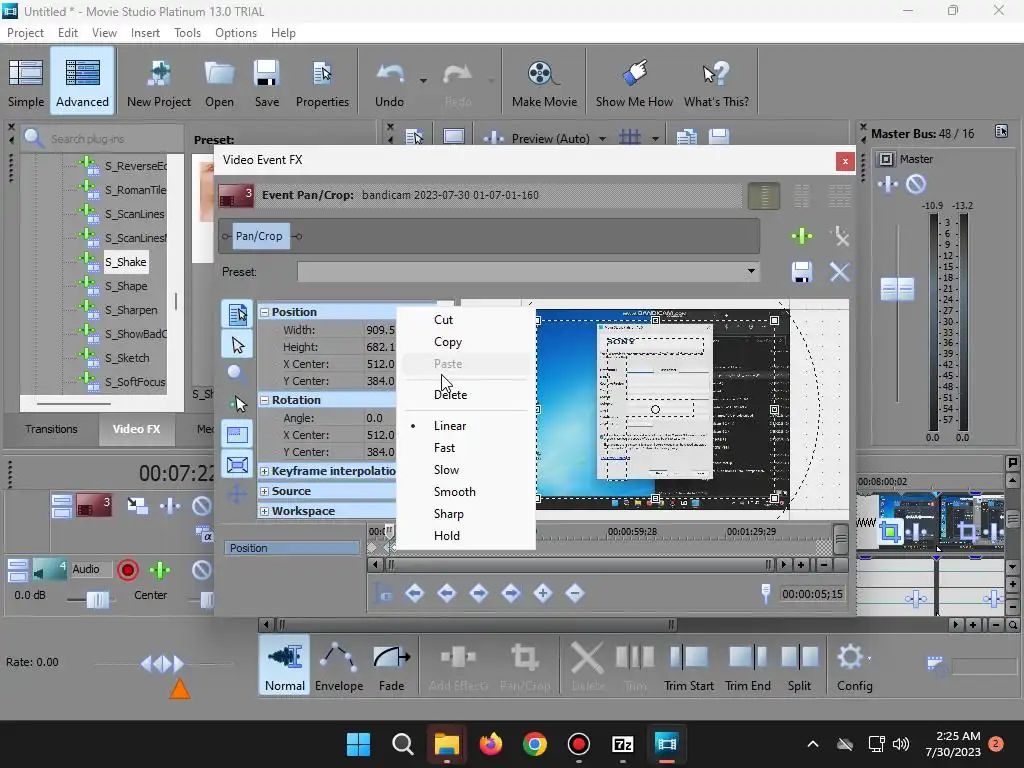Create a new keyframe with plus diamond
Screen dimensions: 1024x768
click(543, 593)
